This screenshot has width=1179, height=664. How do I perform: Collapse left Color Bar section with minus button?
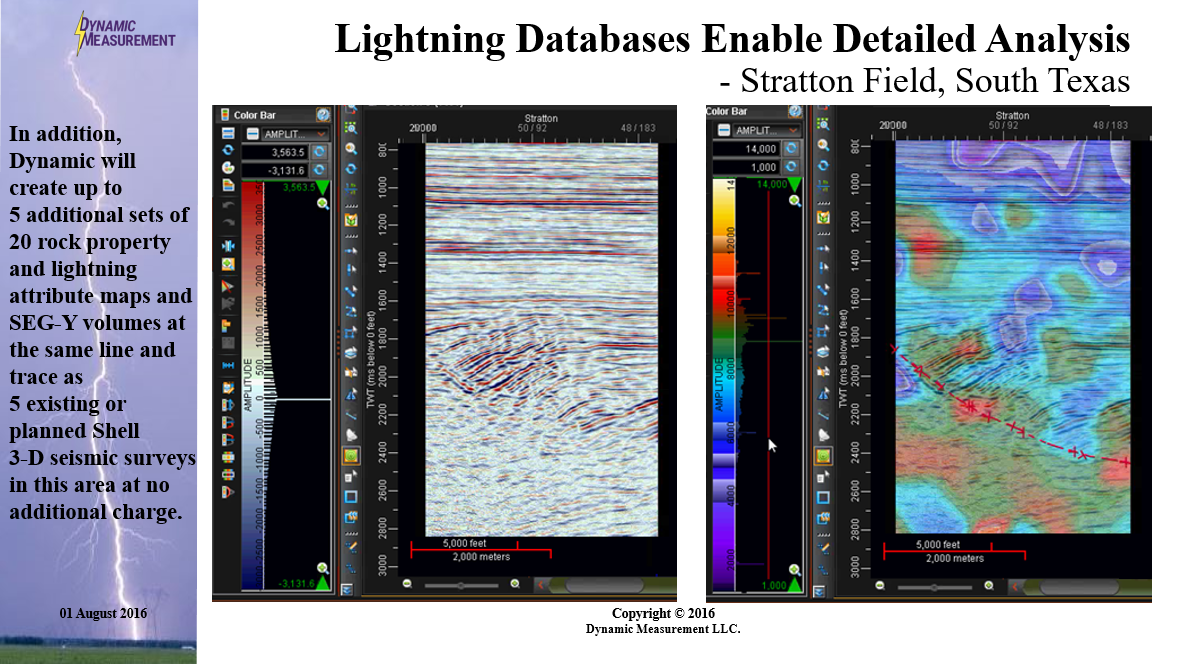(253, 134)
